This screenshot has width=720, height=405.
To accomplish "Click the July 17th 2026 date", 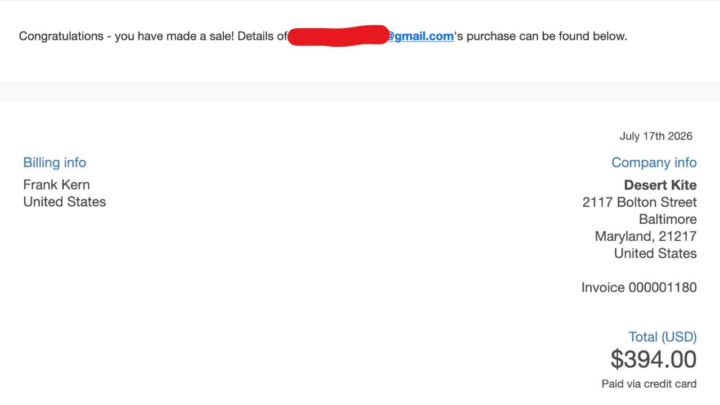I will click(x=656, y=136).
